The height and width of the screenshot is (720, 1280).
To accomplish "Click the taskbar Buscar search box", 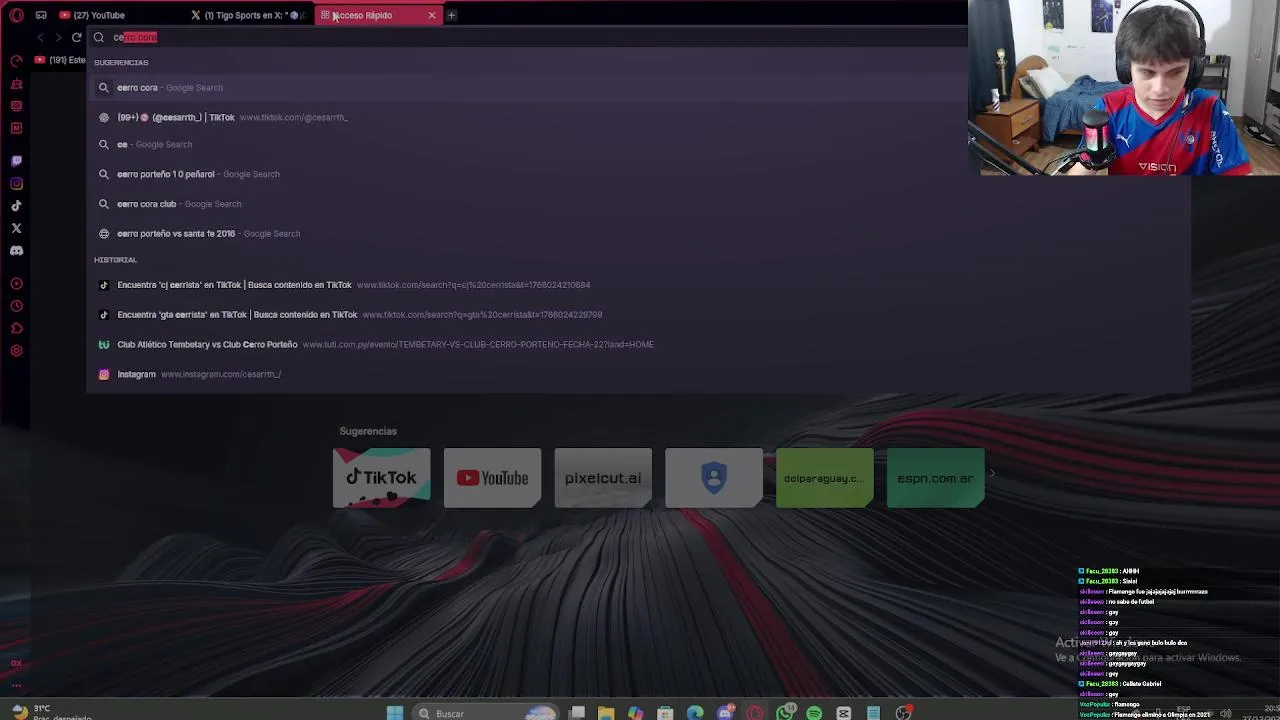I will pyautogui.click(x=485, y=713).
